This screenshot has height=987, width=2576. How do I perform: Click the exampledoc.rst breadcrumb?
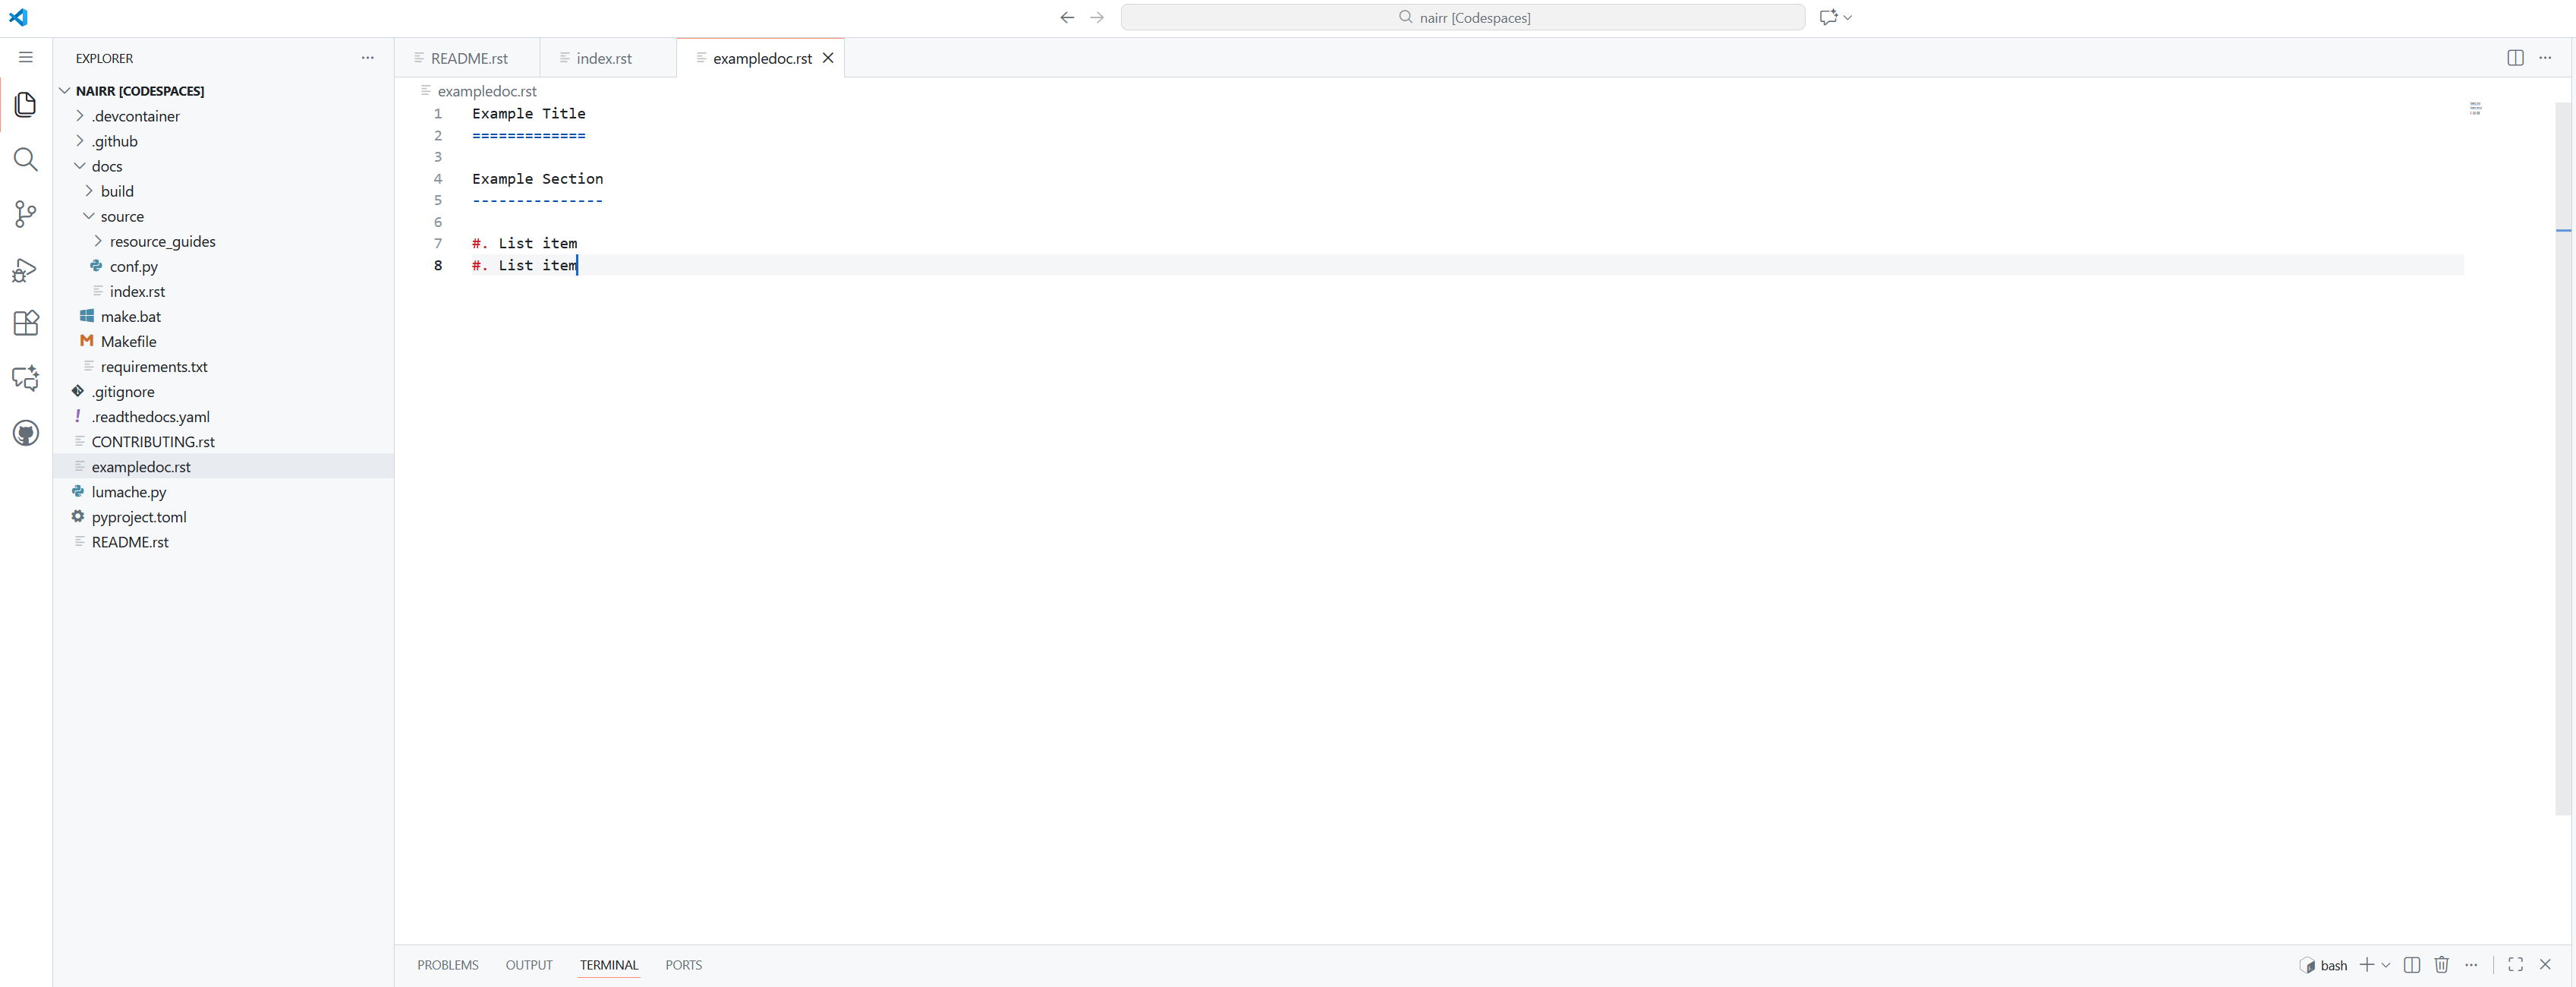click(487, 91)
